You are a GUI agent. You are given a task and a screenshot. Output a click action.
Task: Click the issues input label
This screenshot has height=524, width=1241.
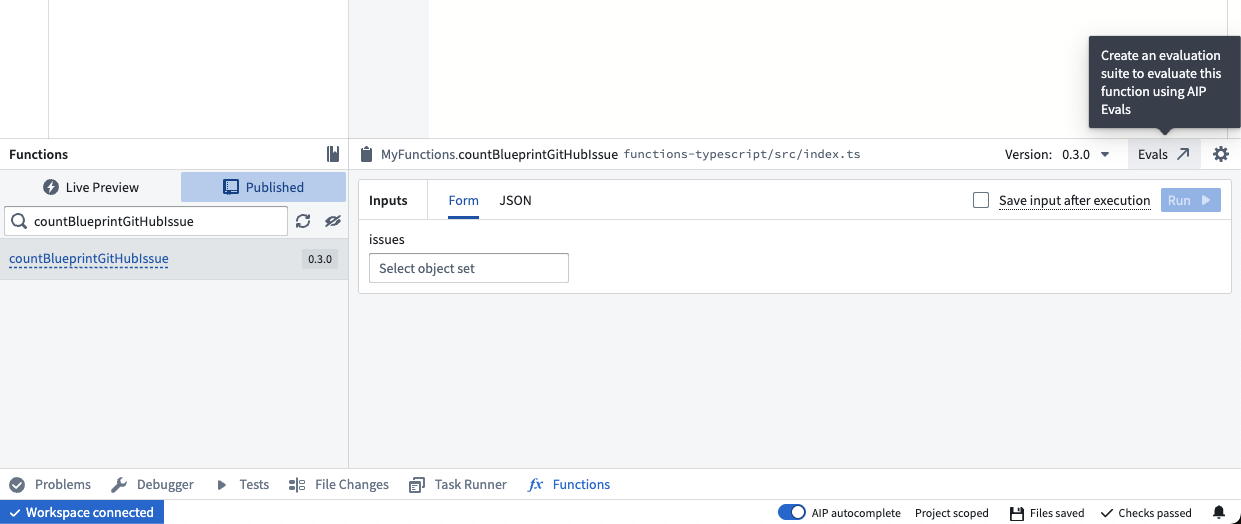pyautogui.click(x=387, y=240)
